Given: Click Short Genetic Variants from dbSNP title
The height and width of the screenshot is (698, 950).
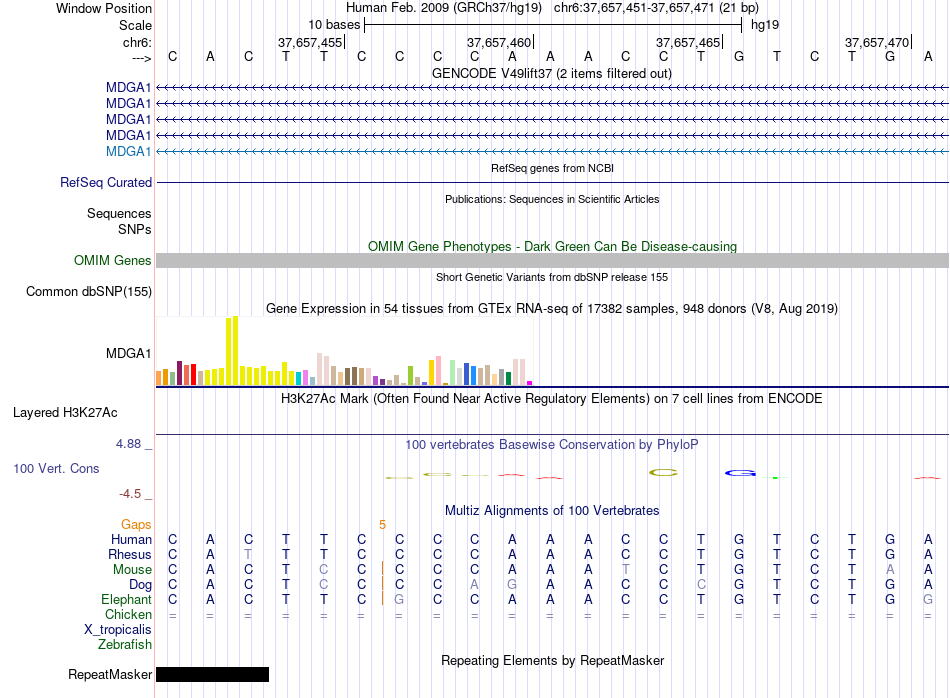Looking at the screenshot, I should point(552,277).
